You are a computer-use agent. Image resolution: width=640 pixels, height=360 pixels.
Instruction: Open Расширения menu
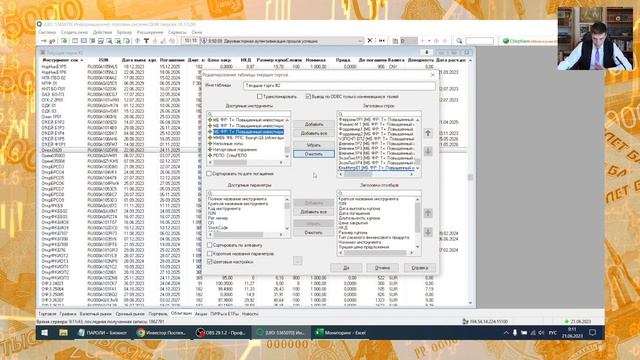pos(150,32)
